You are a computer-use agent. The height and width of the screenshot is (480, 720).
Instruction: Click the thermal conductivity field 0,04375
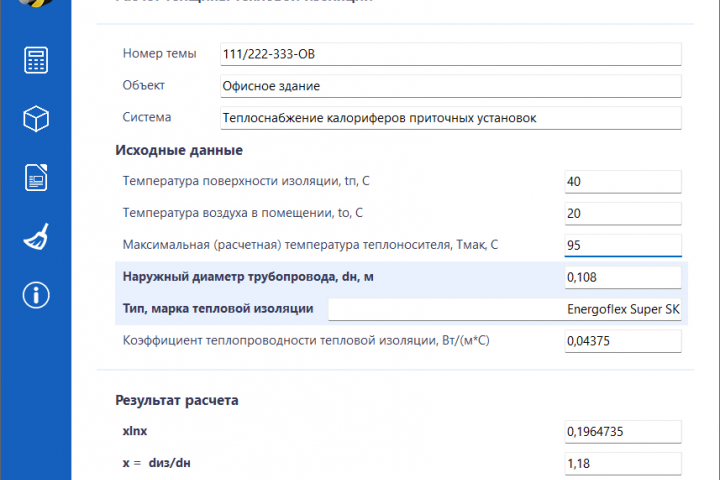623,341
